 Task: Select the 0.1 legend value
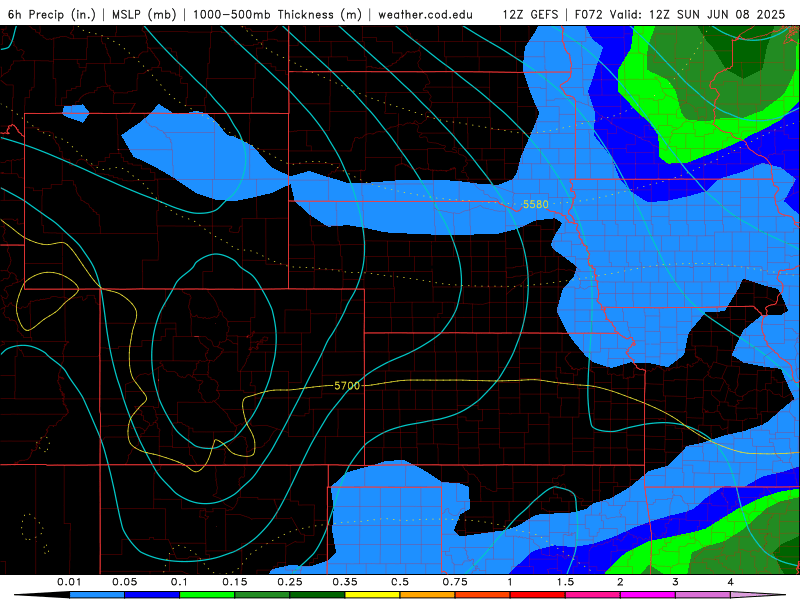pyautogui.click(x=179, y=582)
